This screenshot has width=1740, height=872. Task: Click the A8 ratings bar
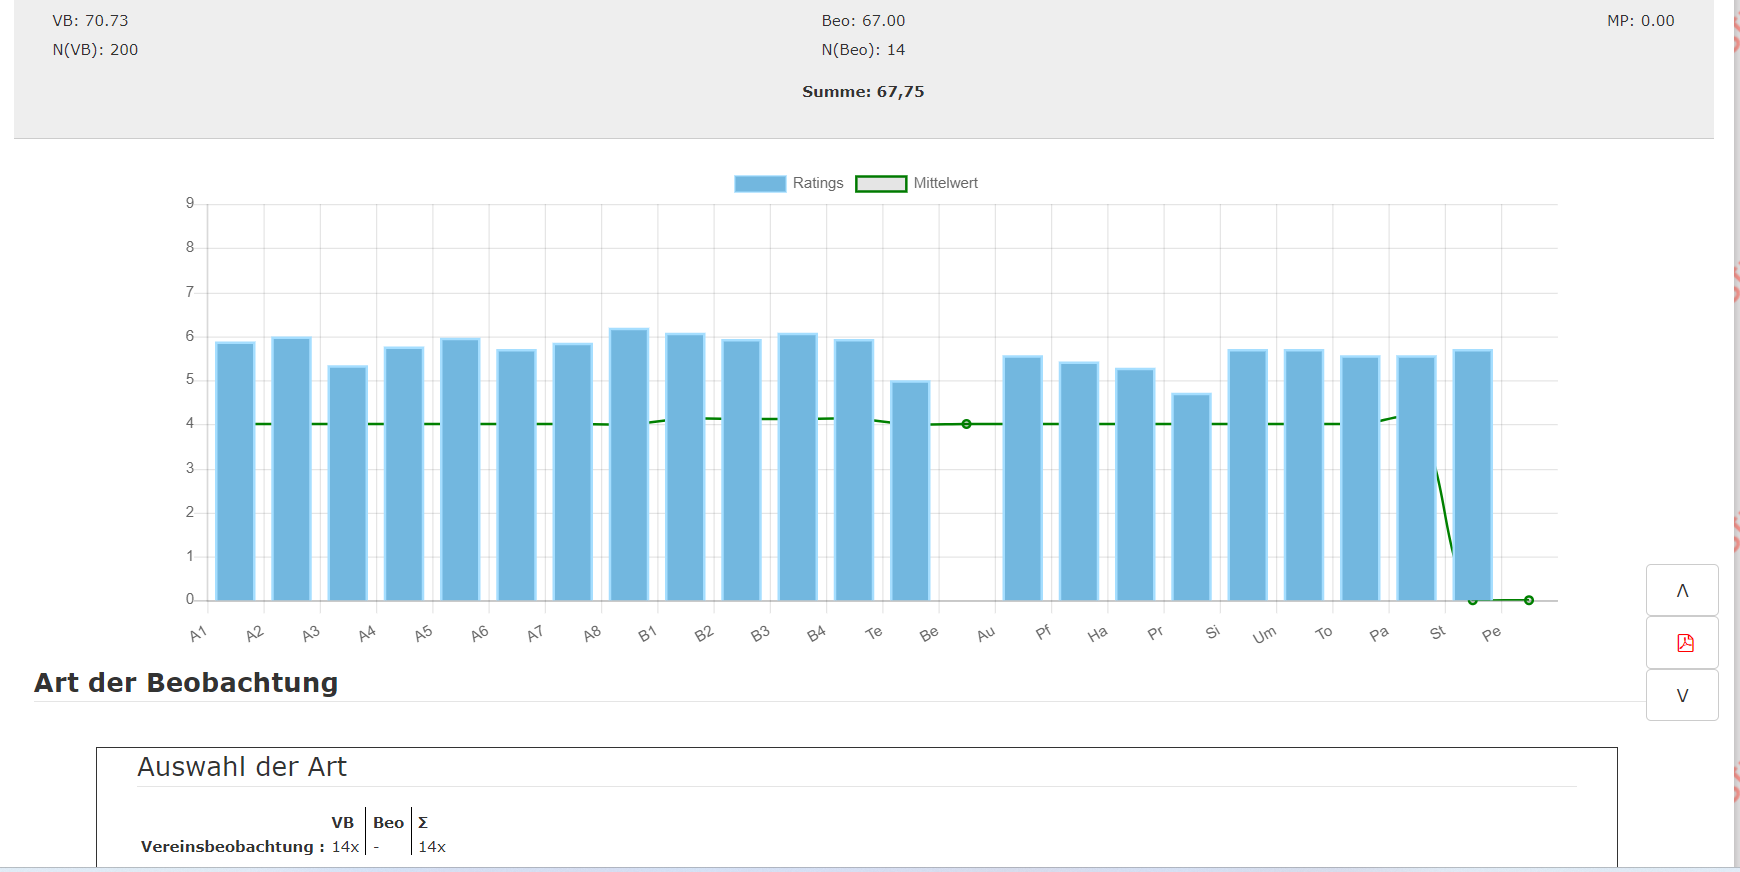(629, 464)
